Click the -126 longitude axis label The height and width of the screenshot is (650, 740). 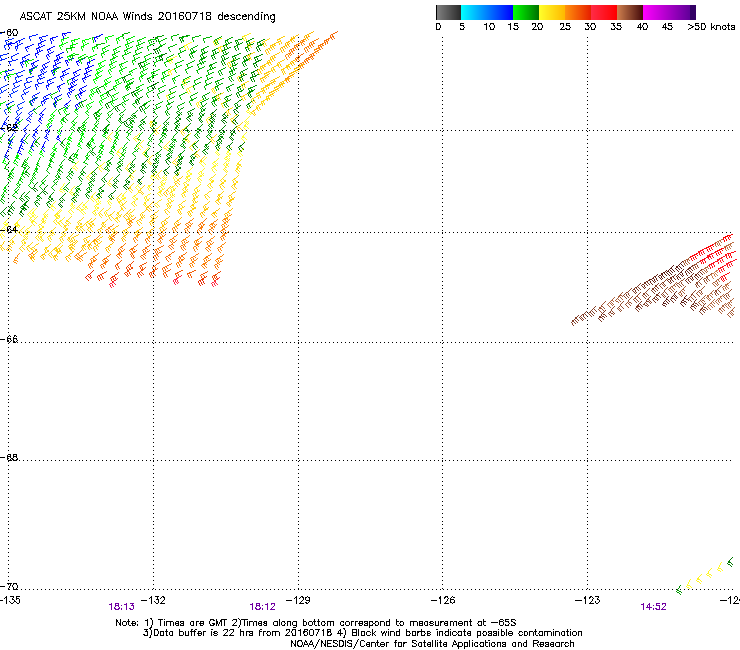click(443, 600)
